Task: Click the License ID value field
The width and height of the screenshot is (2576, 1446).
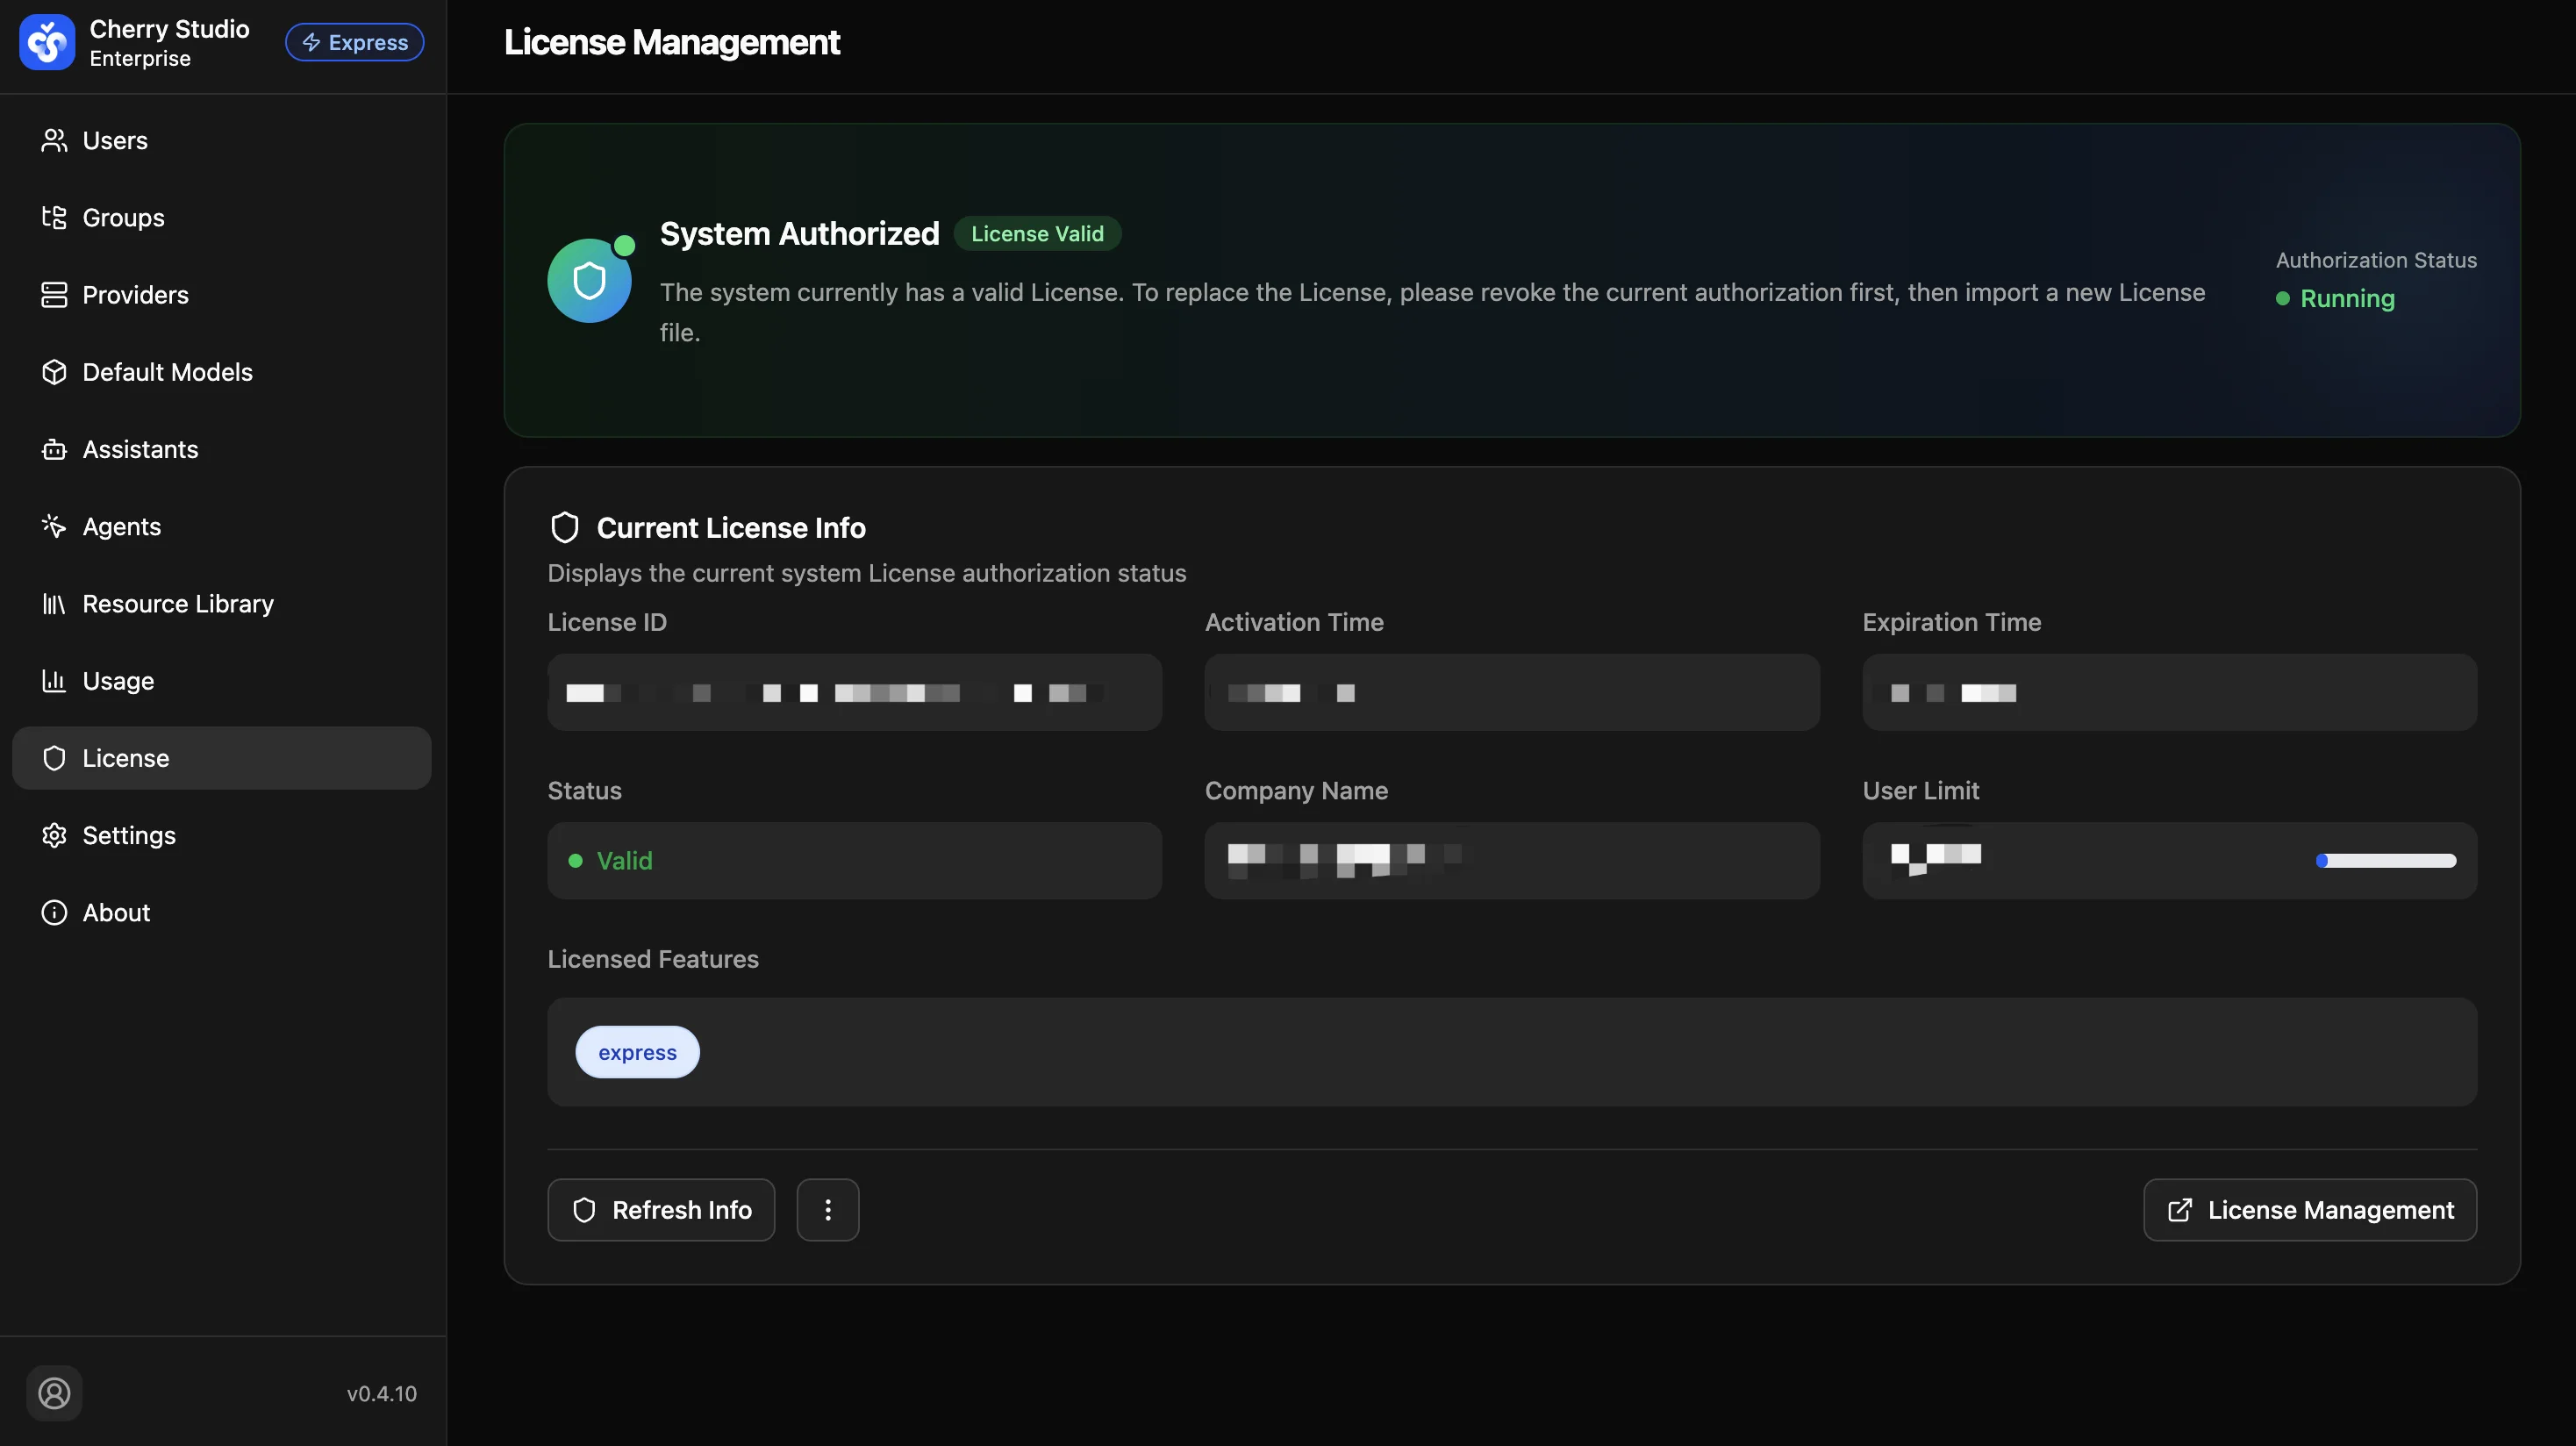Action: pyautogui.click(x=854, y=692)
